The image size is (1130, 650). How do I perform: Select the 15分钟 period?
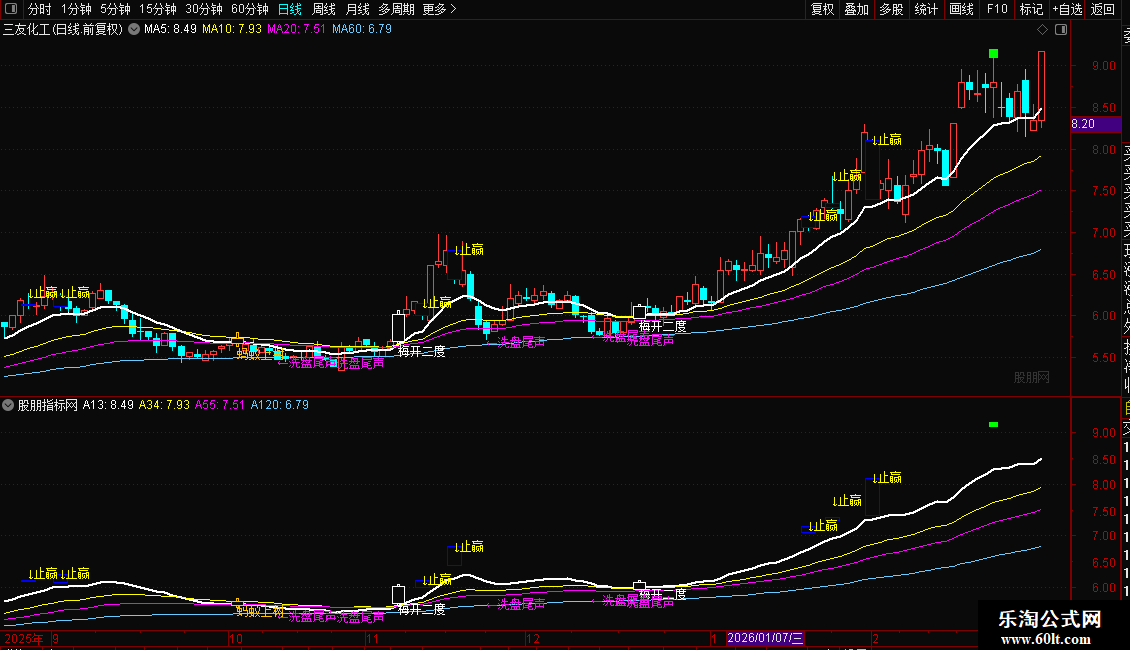click(x=158, y=9)
